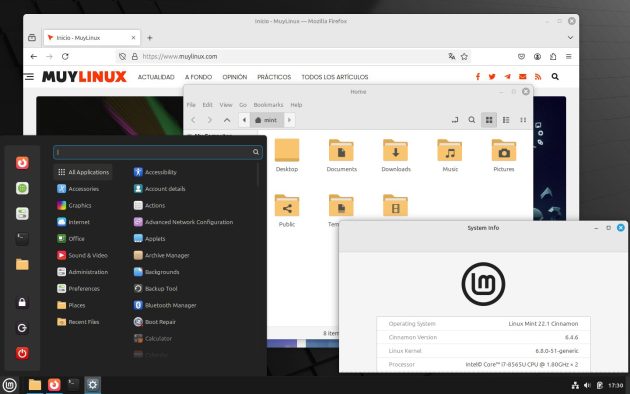Open the Pictures folder
Viewport: 630px width, 394px height.
(504, 155)
